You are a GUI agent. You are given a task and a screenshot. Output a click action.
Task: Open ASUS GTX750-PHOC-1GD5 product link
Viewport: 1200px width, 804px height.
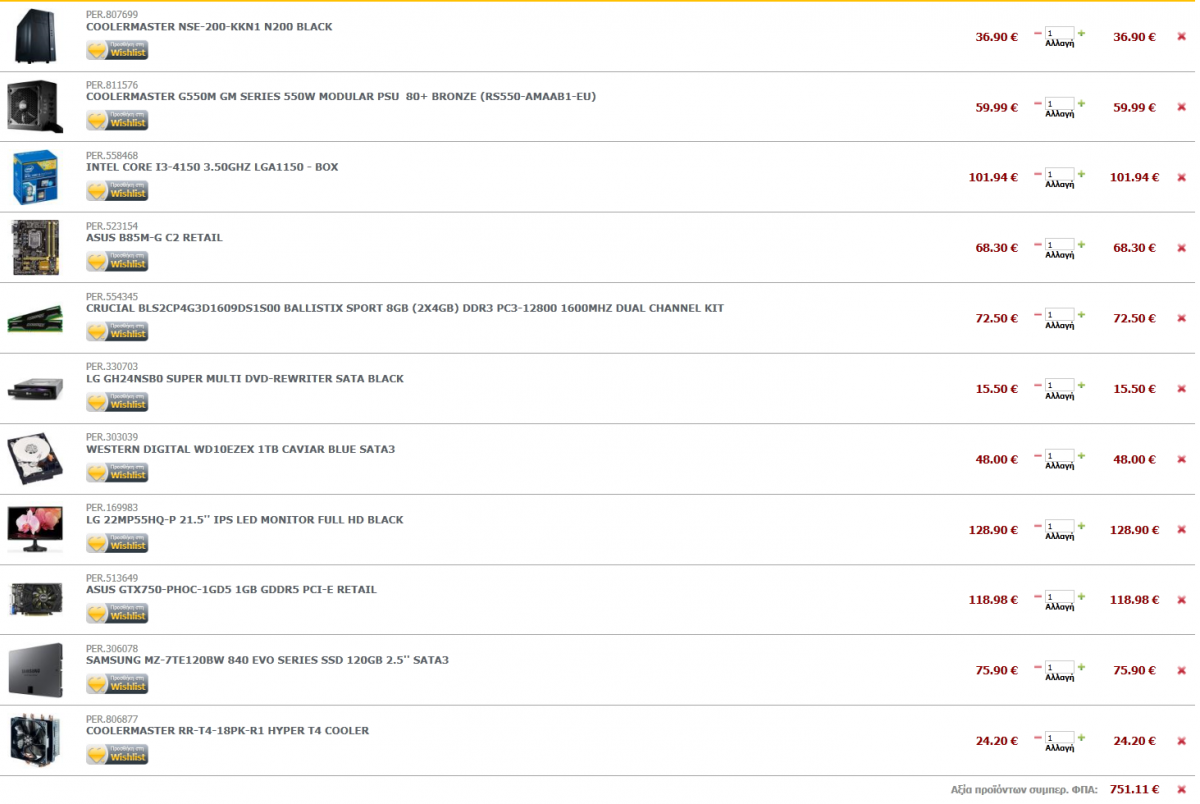(231, 590)
